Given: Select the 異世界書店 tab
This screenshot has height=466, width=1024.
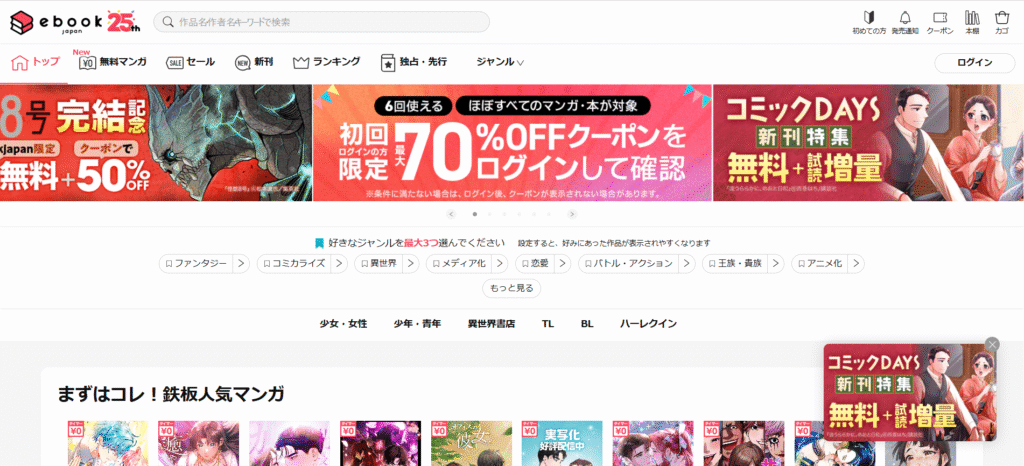Looking at the screenshot, I should pyautogui.click(x=491, y=324).
